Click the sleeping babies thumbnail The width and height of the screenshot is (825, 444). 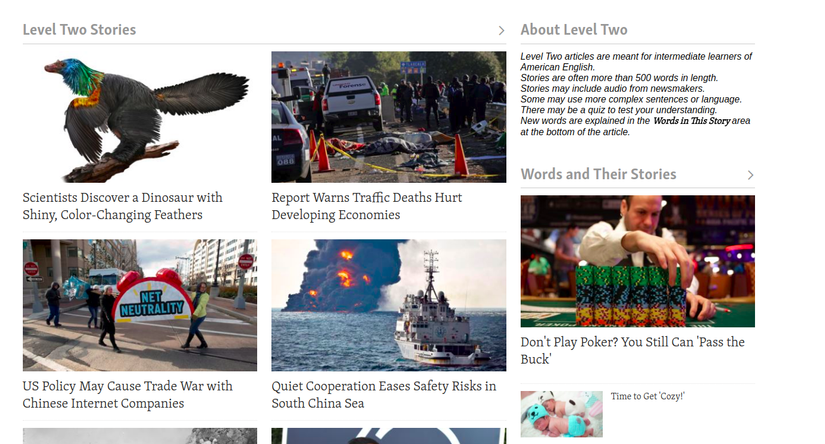[561, 414]
